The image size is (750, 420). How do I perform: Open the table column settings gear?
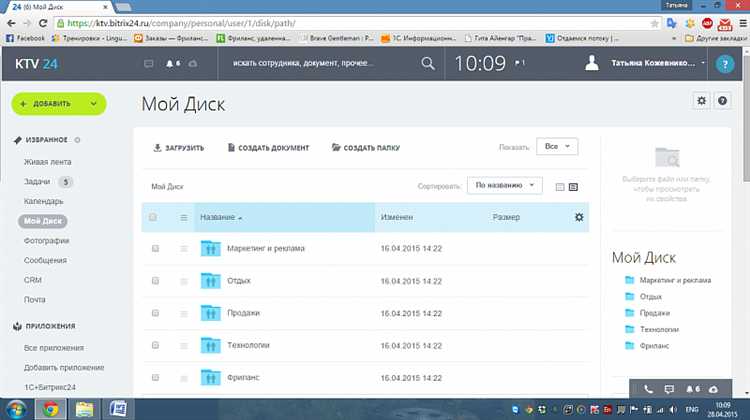tap(579, 217)
